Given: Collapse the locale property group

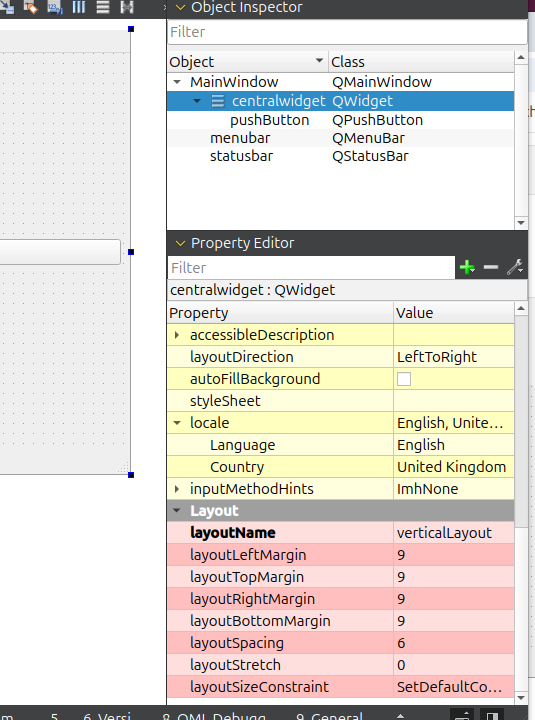Looking at the screenshot, I should (177, 423).
